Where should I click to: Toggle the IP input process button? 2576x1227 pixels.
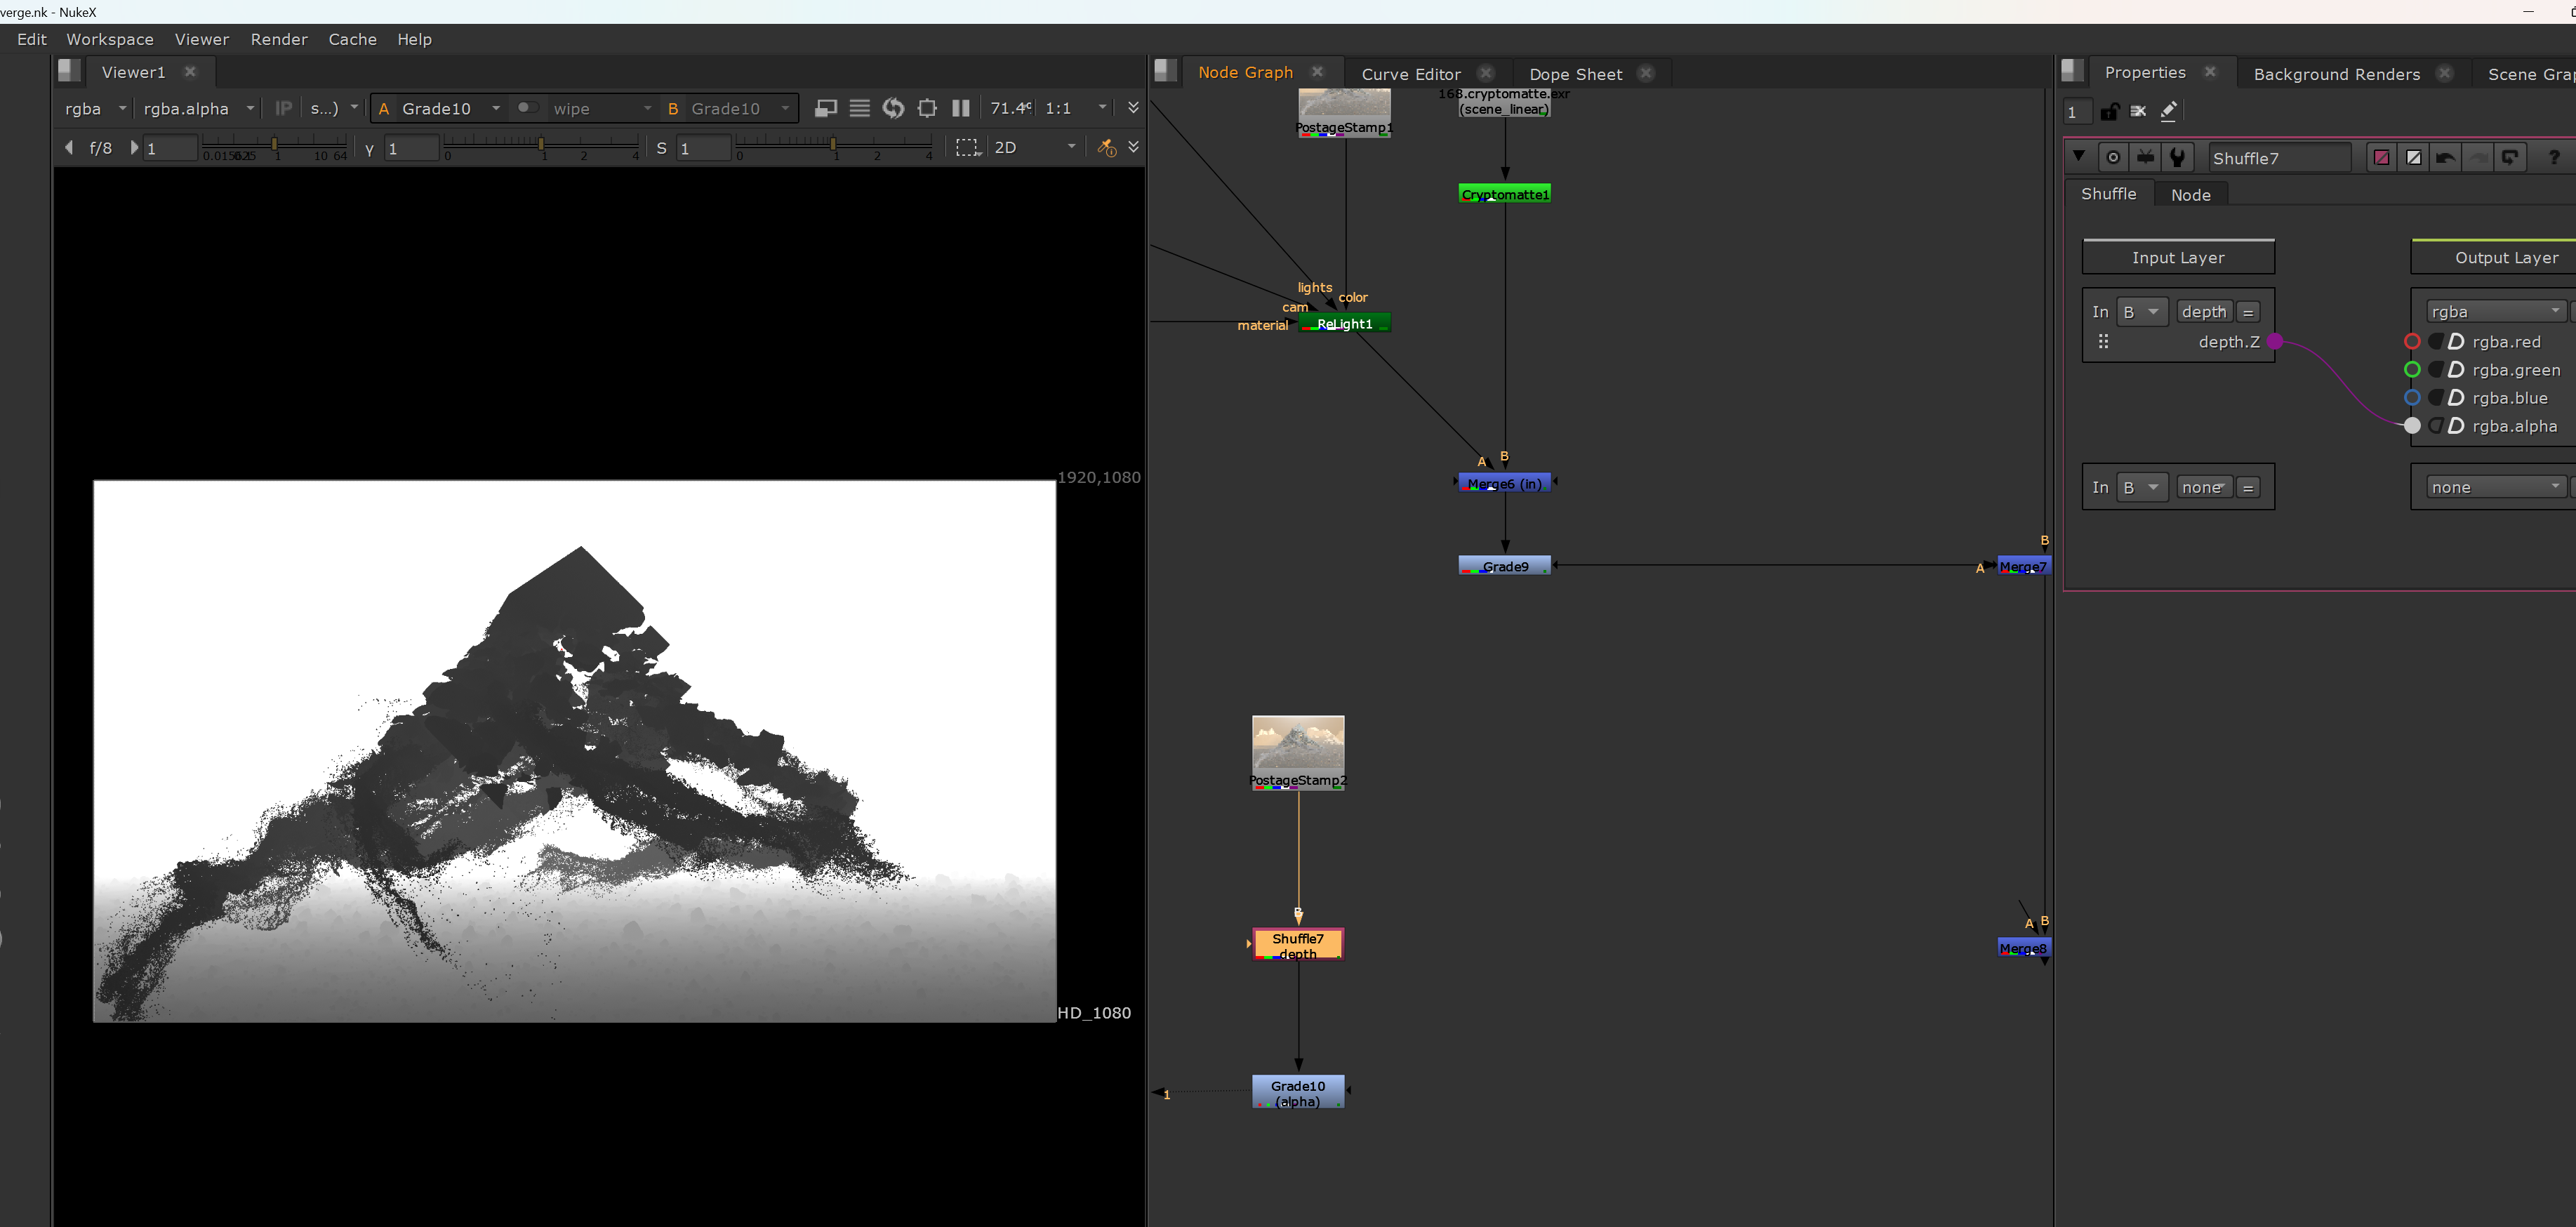(x=284, y=108)
